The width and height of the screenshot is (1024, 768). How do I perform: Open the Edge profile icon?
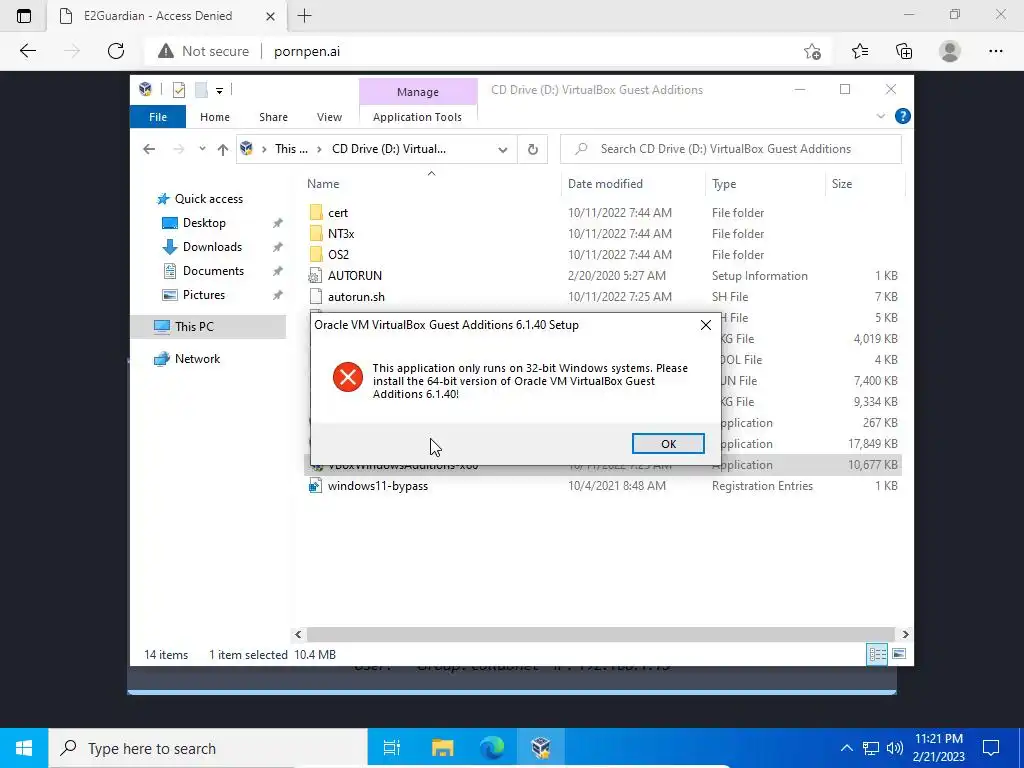[950, 52]
